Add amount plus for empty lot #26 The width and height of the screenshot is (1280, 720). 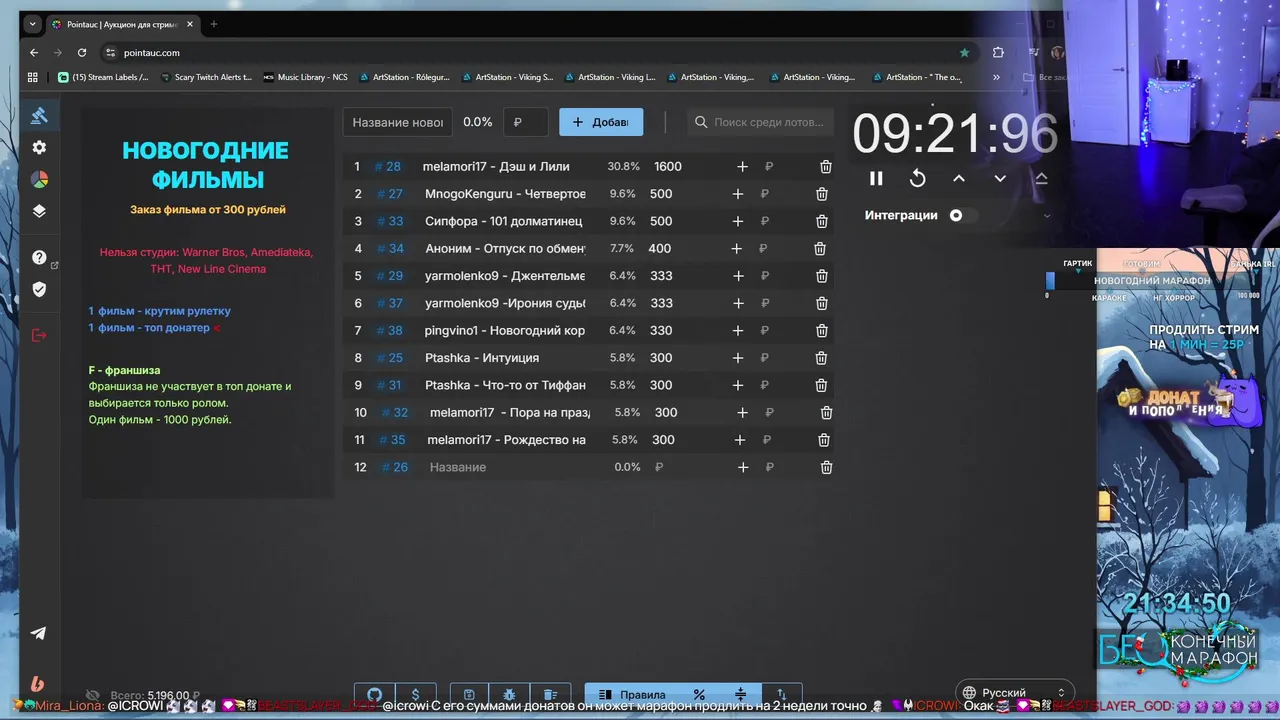click(742, 467)
